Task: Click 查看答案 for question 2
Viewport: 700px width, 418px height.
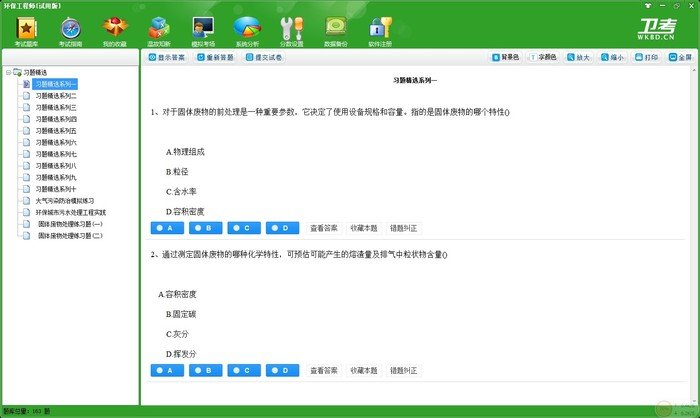Action: 324,370
